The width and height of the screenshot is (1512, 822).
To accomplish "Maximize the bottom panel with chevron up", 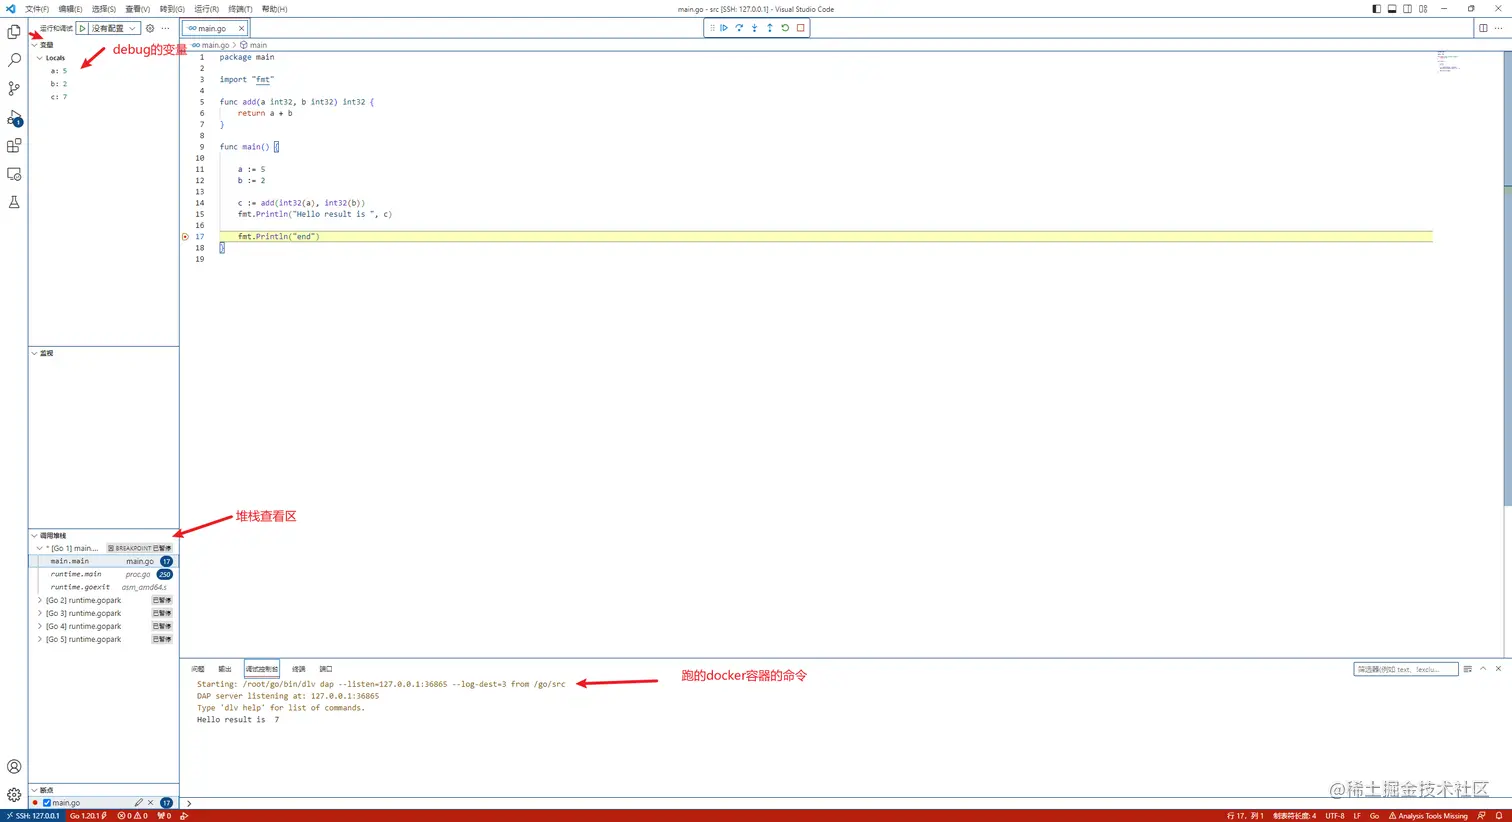I will tap(1483, 669).
